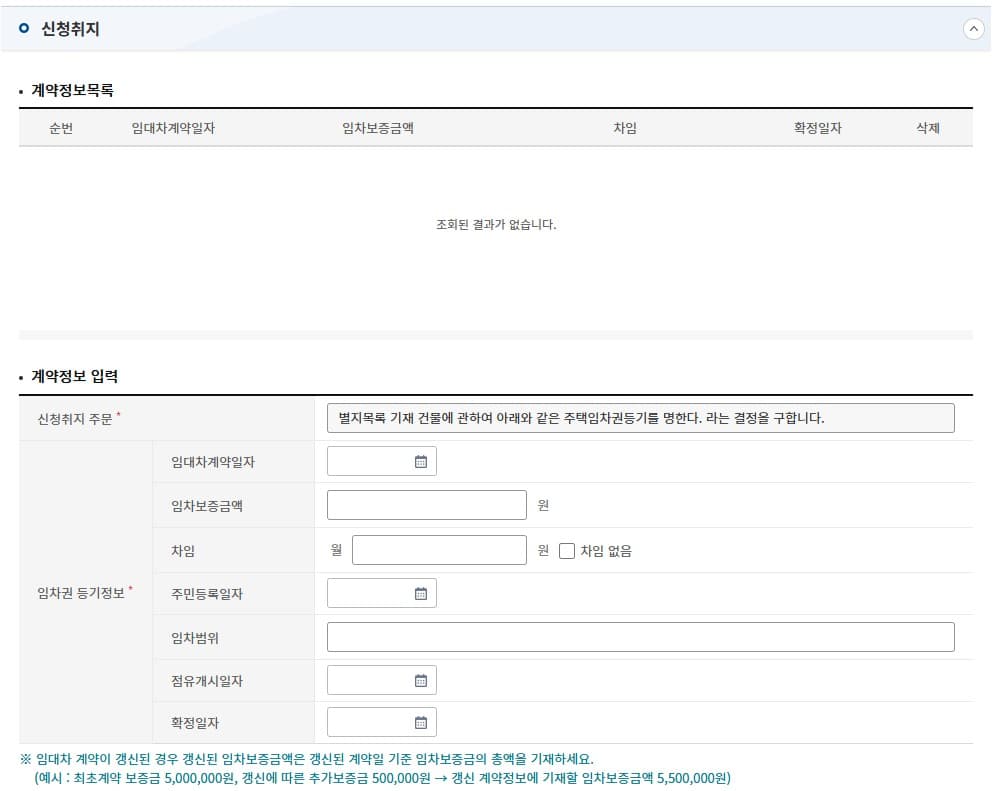Click the 조회된 결과가 없습니다 message
The height and width of the screenshot is (791, 995).
497,226
